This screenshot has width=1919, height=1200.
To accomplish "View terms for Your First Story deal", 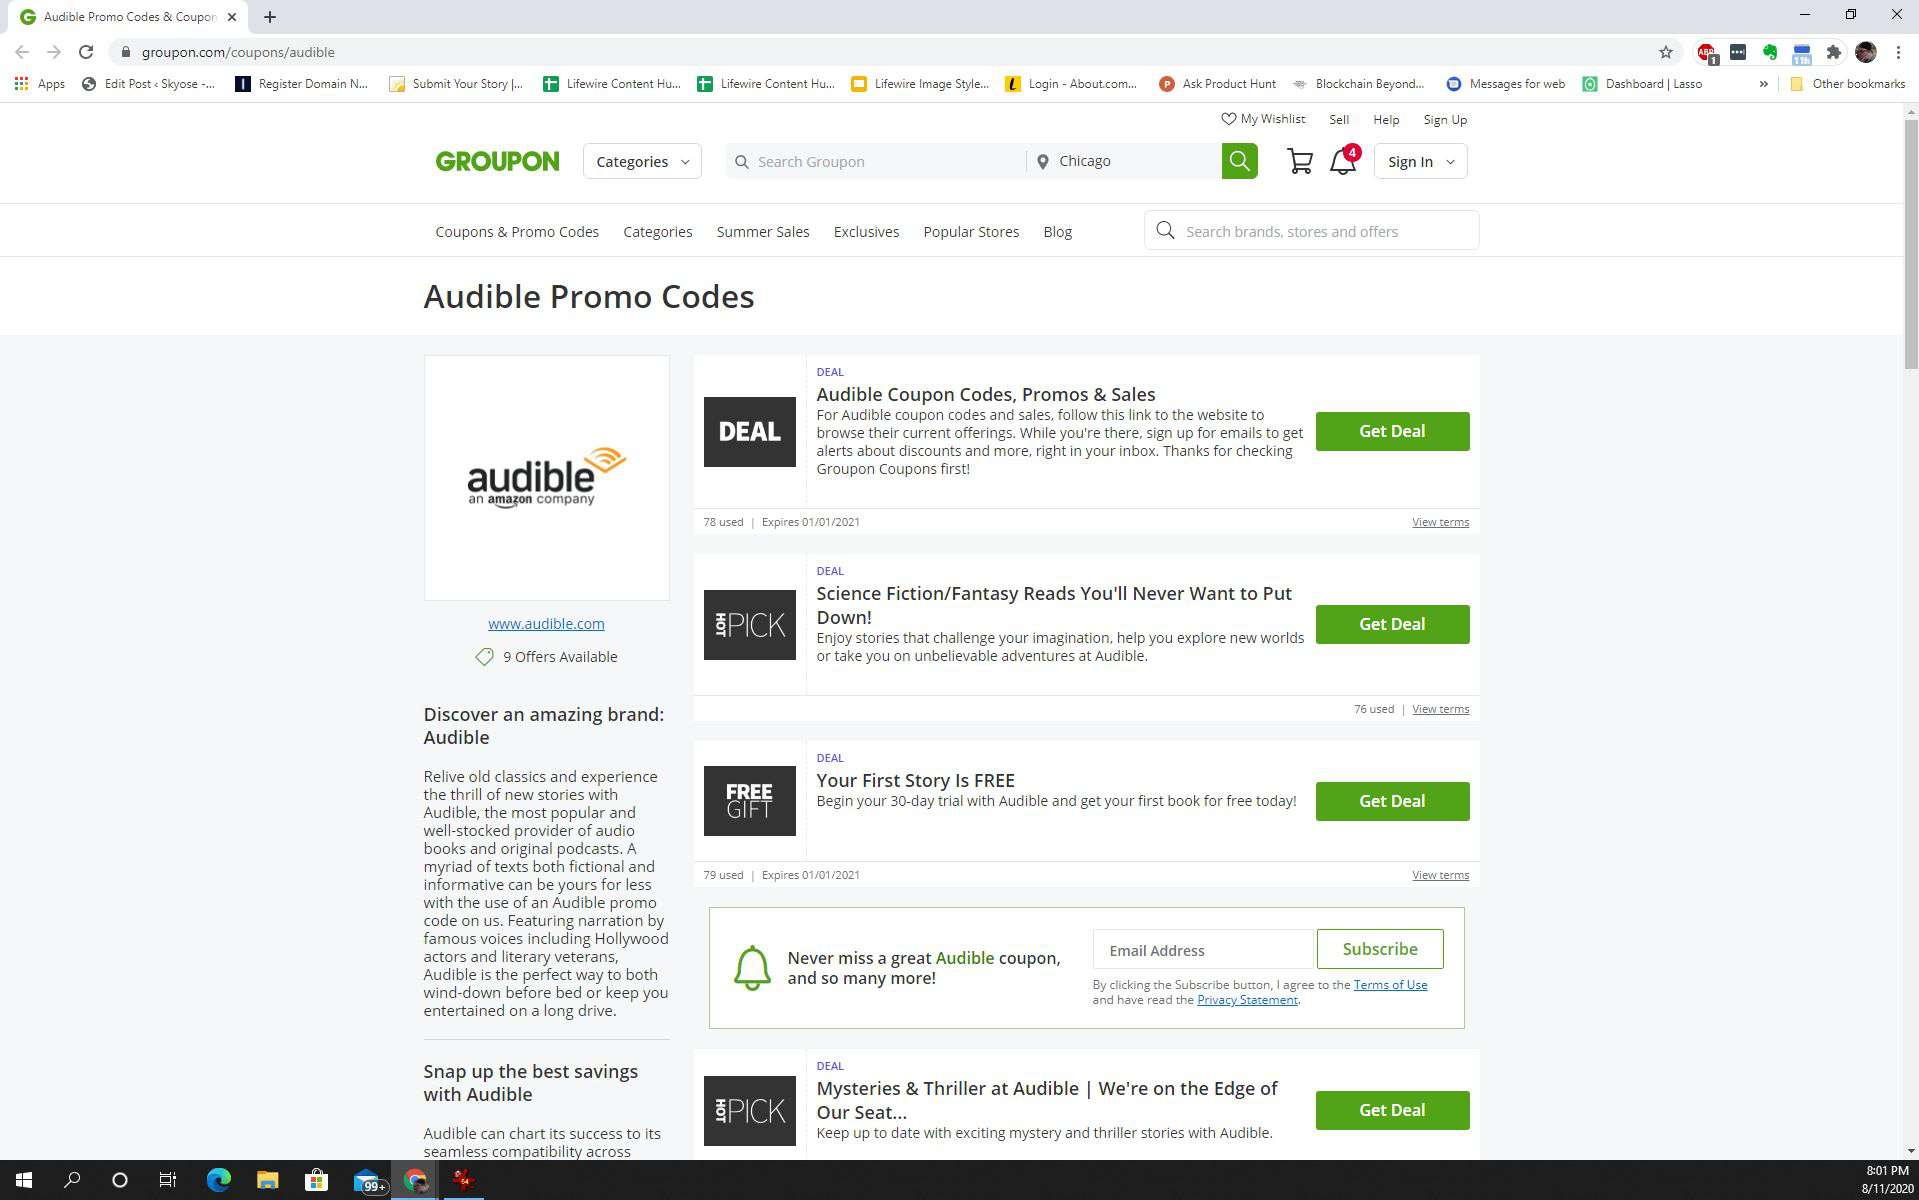I will point(1440,875).
